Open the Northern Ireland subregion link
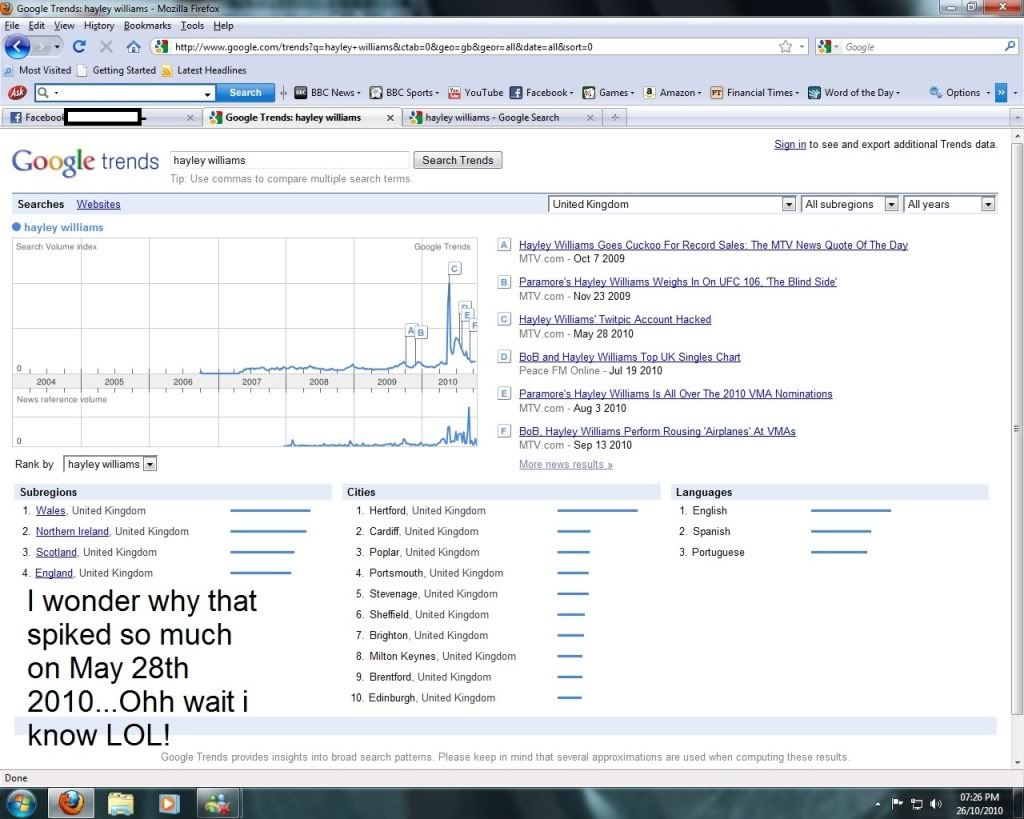The height and width of the screenshot is (819, 1024). click(72, 532)
